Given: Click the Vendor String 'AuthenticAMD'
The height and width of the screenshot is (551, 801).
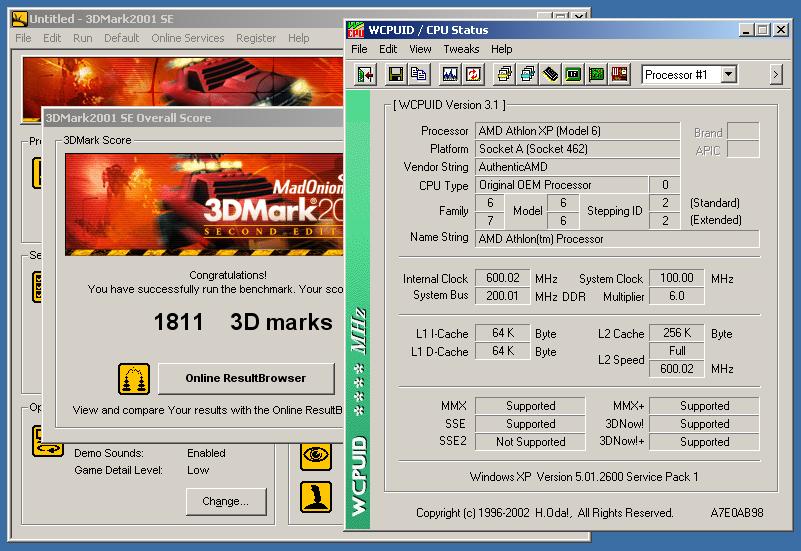Looking at the screenshot, I should pyautogui.click(x=577, y=166).
